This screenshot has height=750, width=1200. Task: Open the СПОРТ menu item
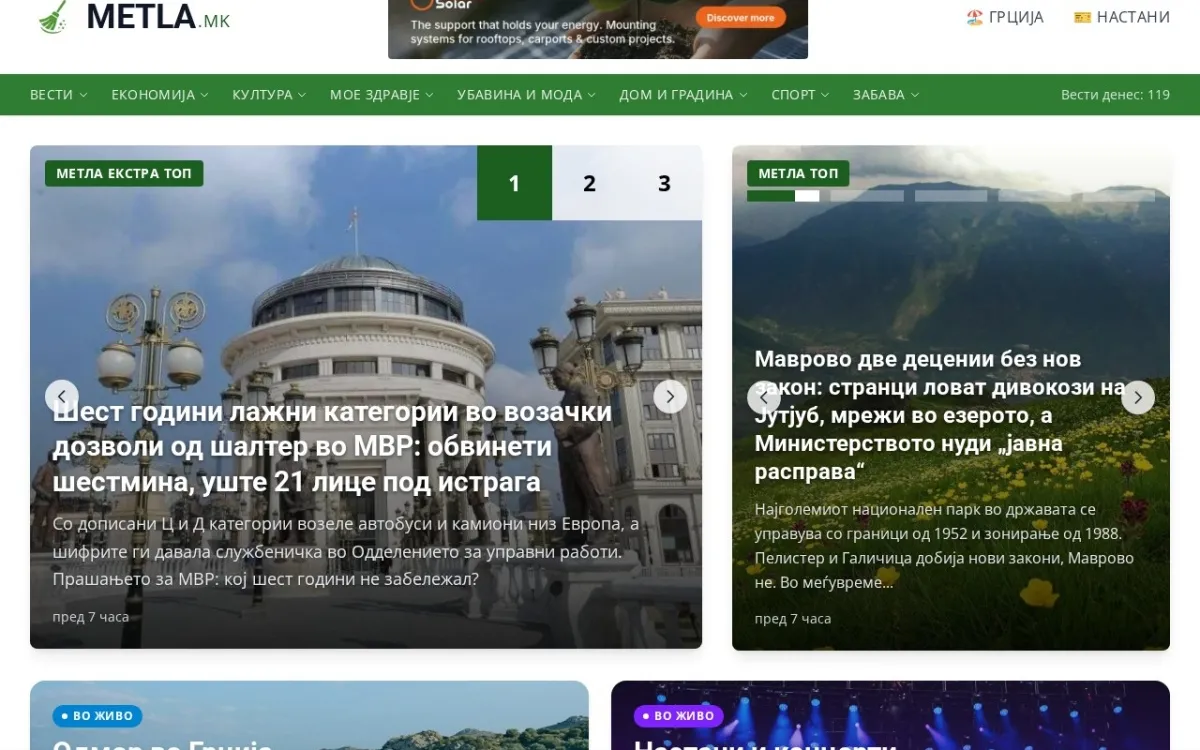800,95
